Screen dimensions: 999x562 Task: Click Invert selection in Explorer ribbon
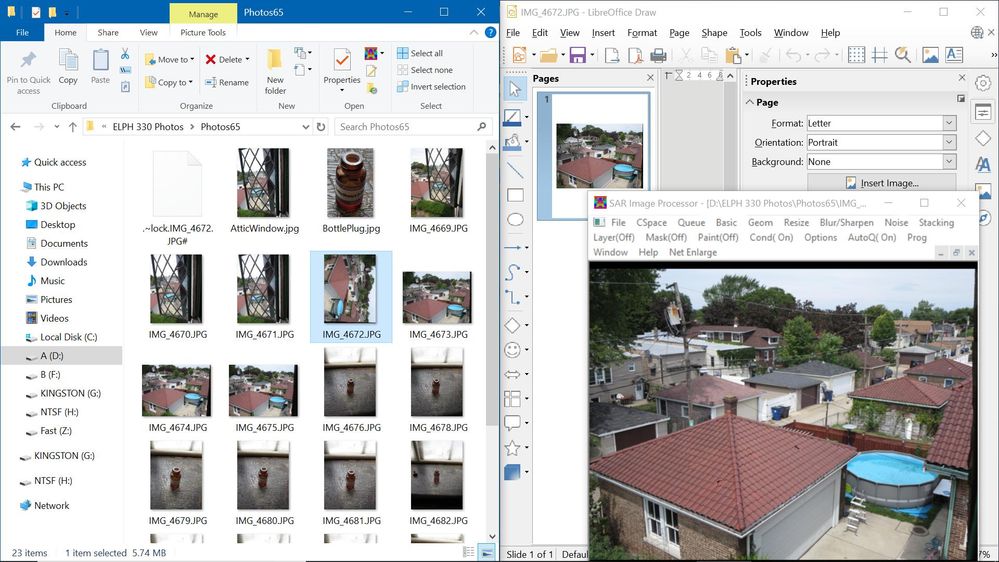[430, 87]
